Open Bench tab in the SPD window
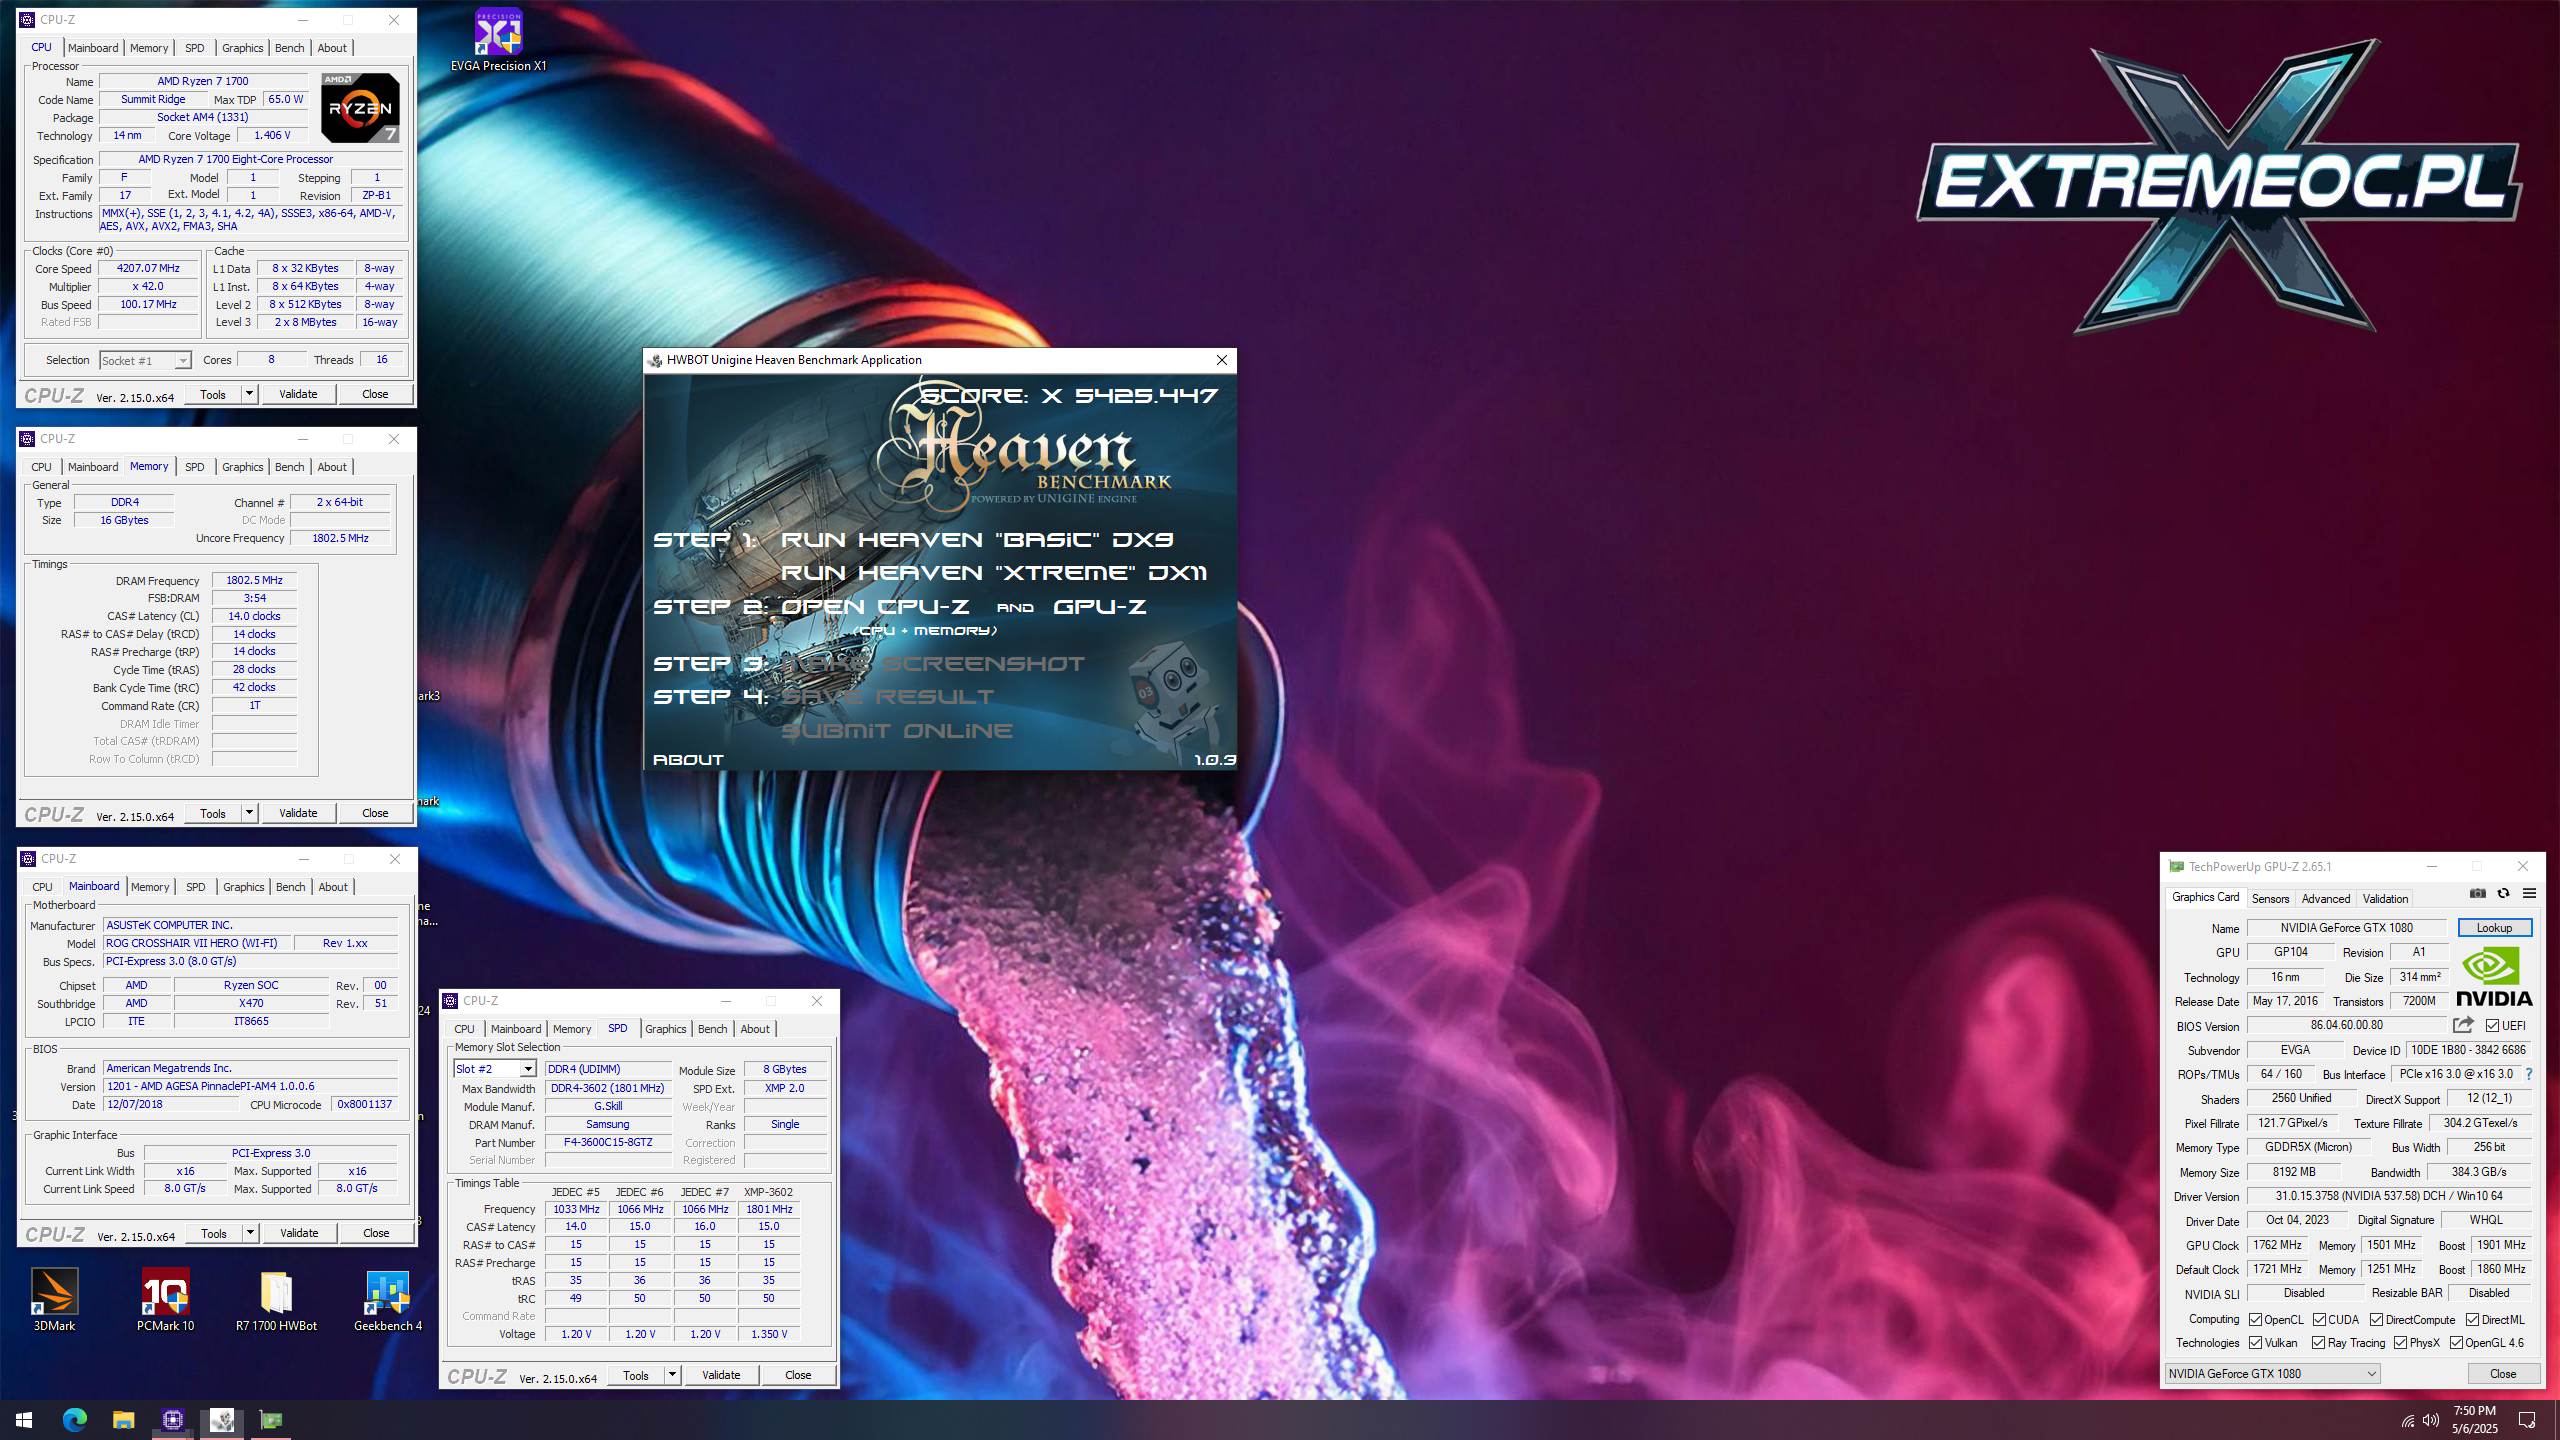This screenshot has height=1440, width=2560. tap(712, 1029)
